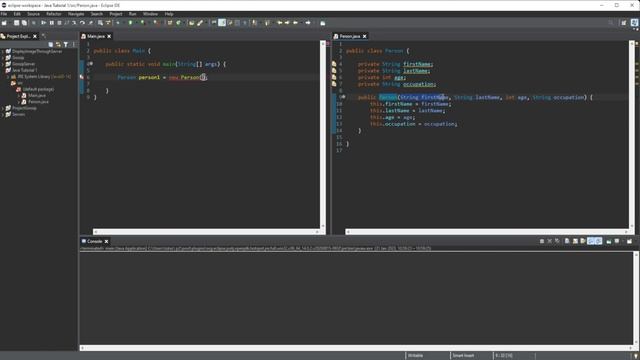Open the Run menu
The width and height of the screenshot is (640, 360).
click(x=132, y=14)
